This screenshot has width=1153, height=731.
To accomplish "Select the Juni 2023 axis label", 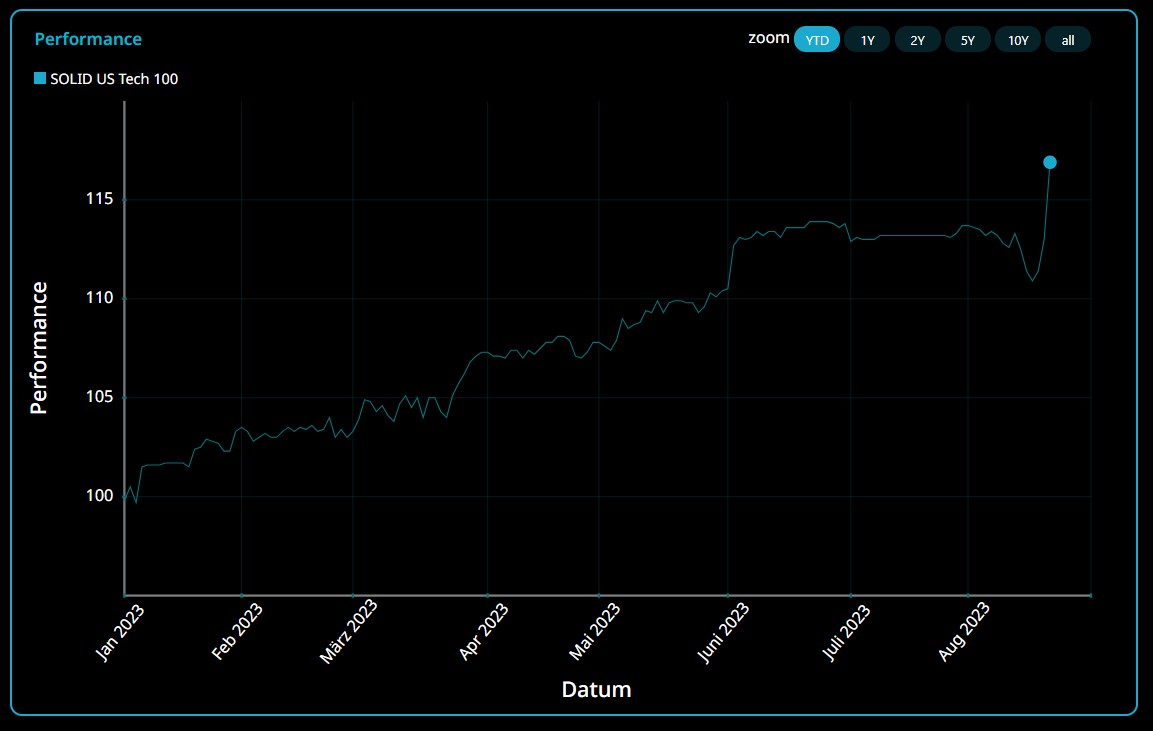I will [724, 632].
